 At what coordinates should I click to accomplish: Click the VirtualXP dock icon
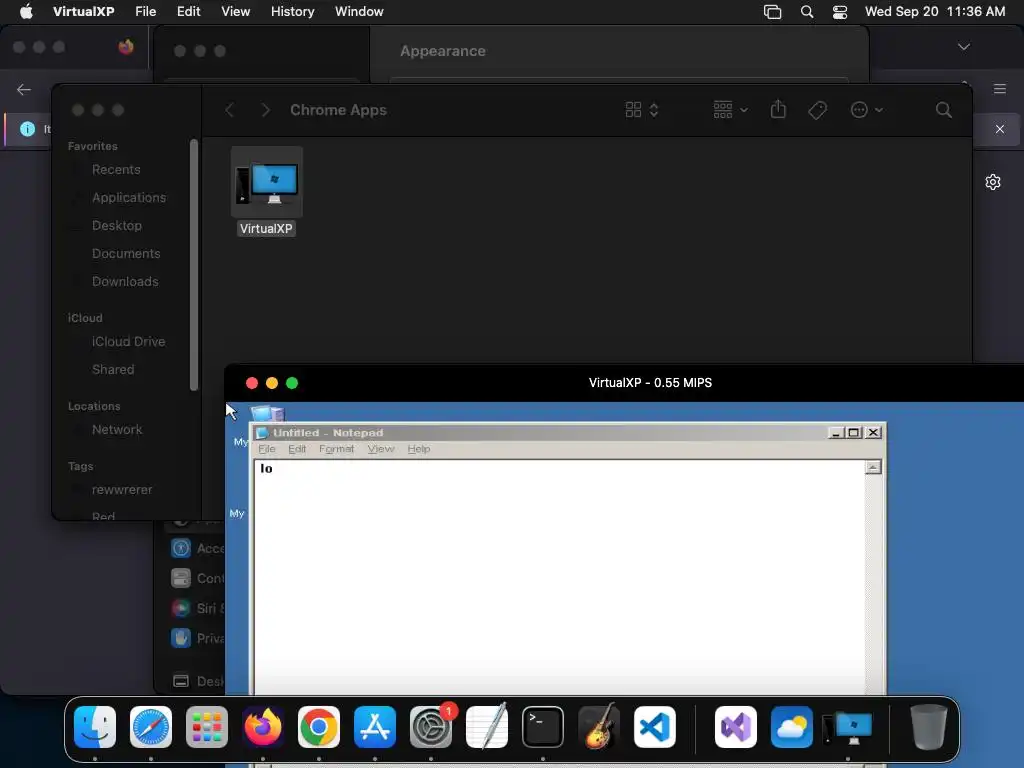[x=848, y=727]
